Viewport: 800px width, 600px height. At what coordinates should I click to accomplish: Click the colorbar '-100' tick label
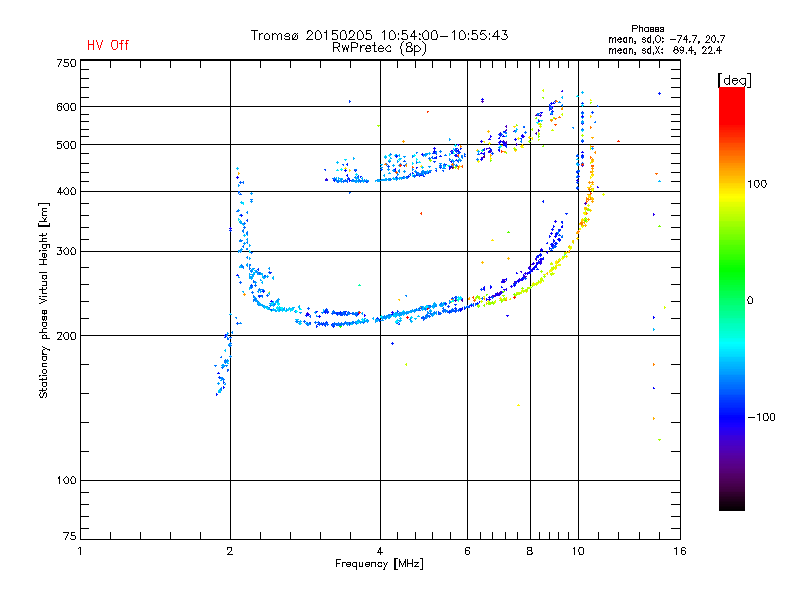[x=762, y=417]
